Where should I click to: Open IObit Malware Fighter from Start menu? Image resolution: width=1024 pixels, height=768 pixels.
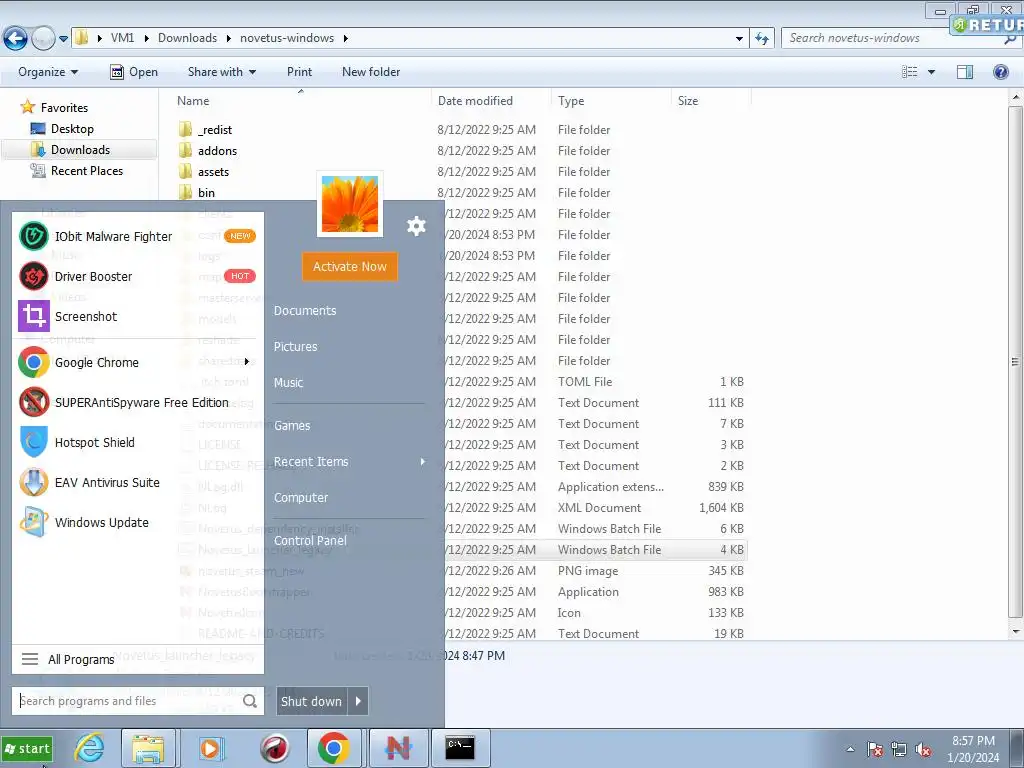(x=138, y=236)
